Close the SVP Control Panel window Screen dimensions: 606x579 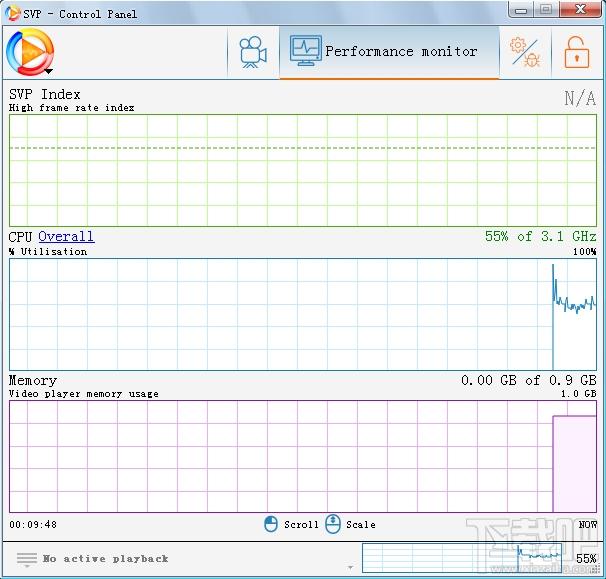580,9
